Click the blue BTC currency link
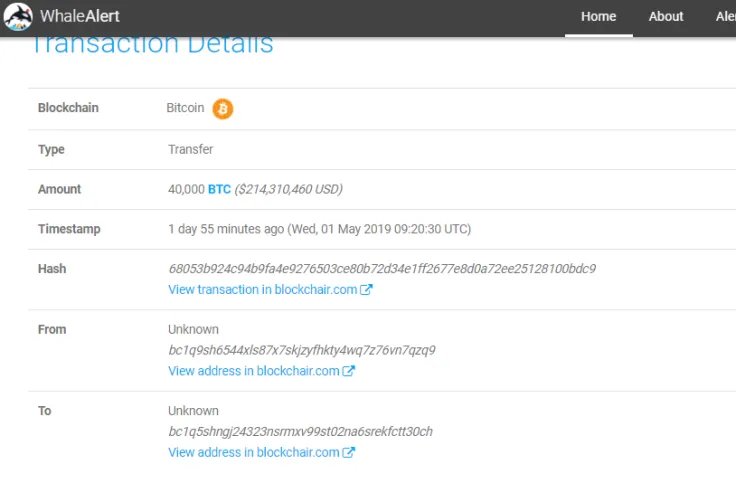Image resolution: width=736 pixels, height=502 pixels. 219,189
